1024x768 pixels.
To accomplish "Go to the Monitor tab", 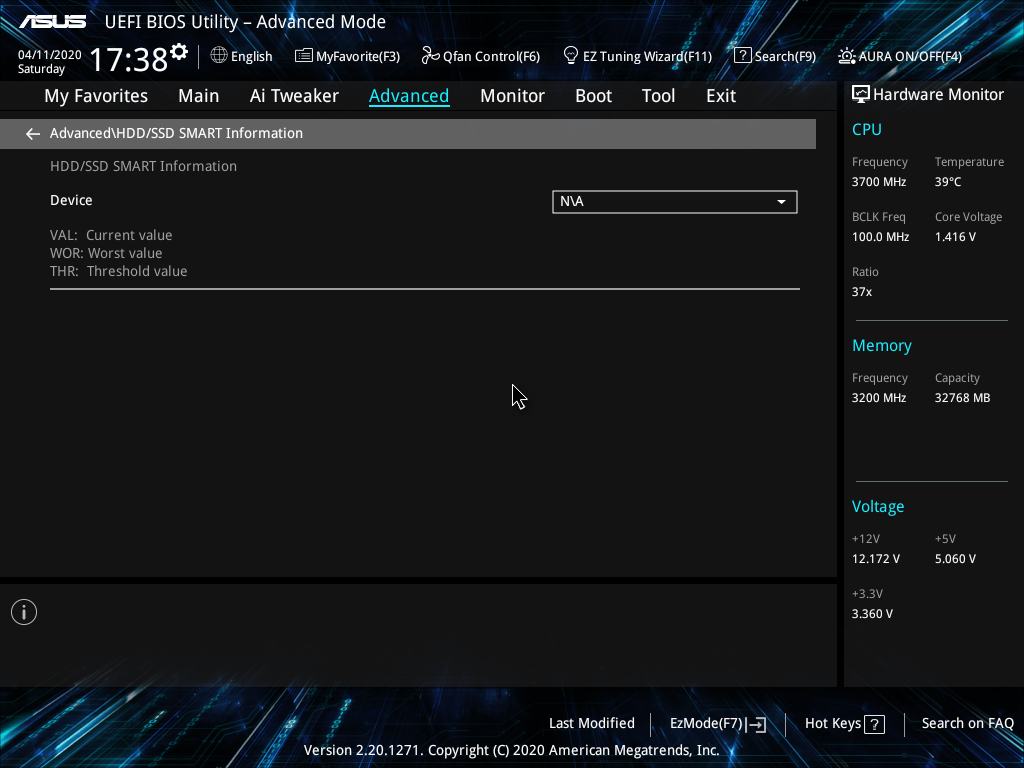I will pos(512,96).
